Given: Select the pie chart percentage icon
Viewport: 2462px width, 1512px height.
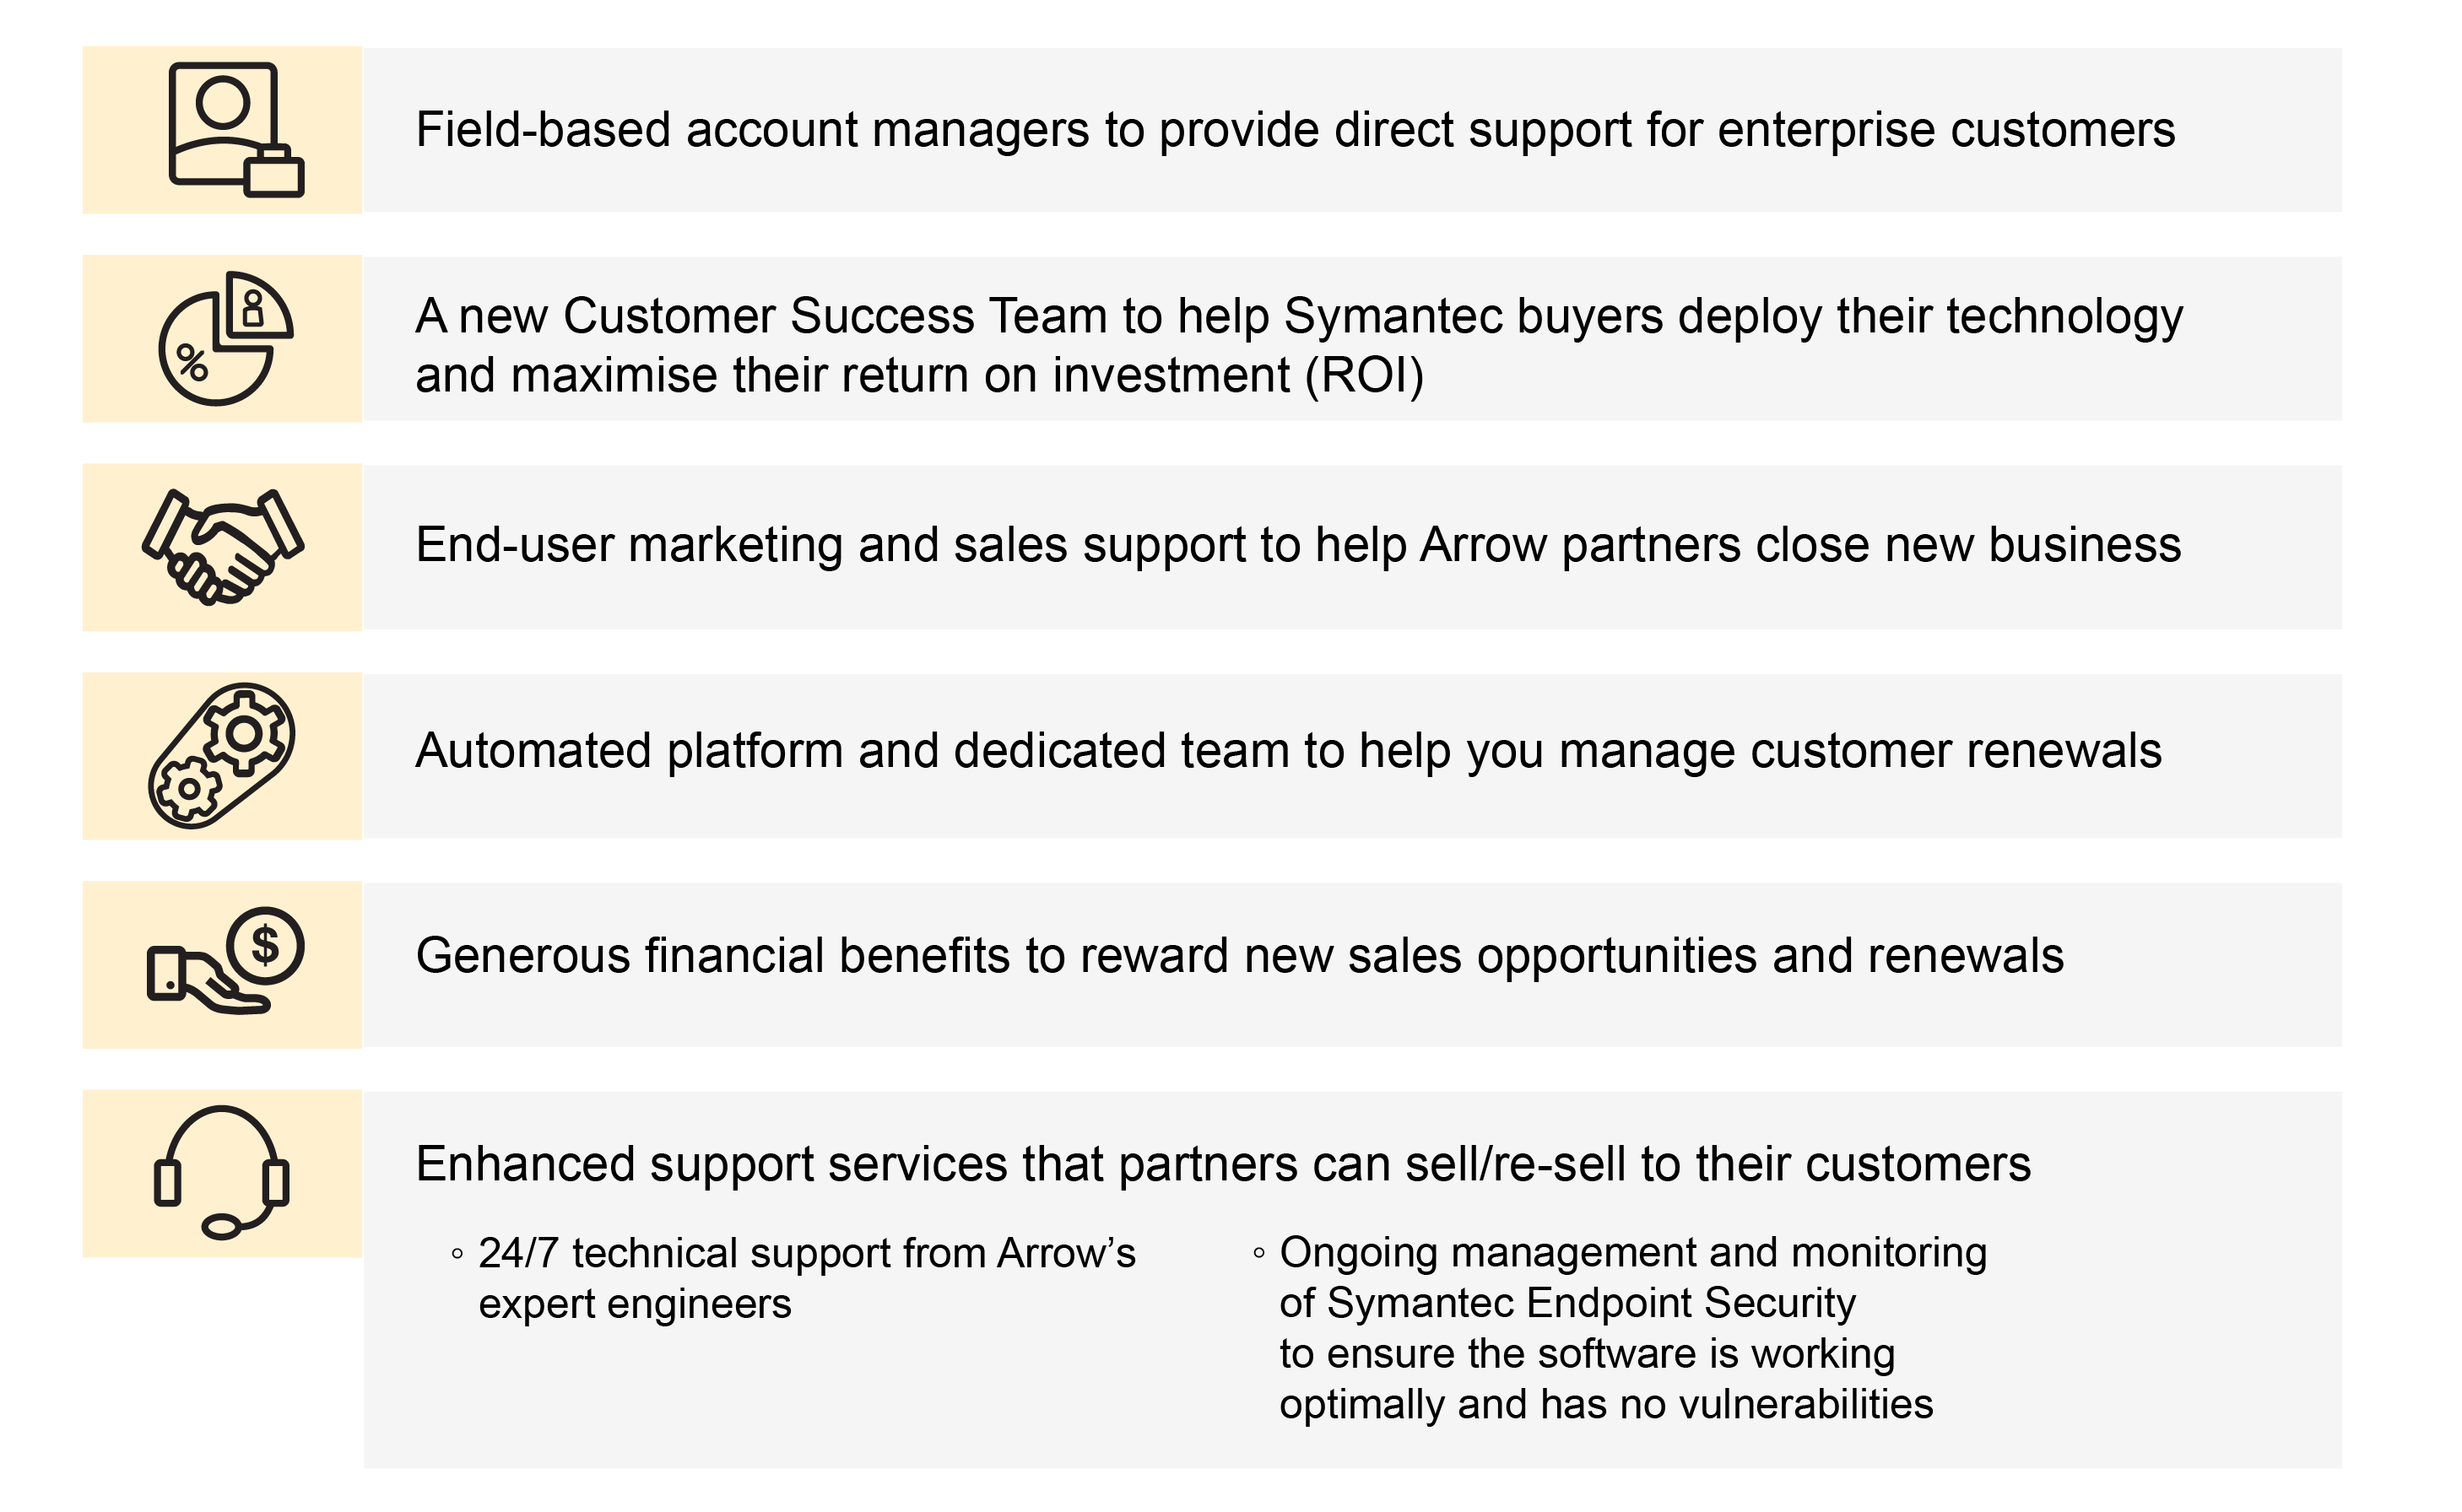Looking at the screenshot, I should point(226,338).
